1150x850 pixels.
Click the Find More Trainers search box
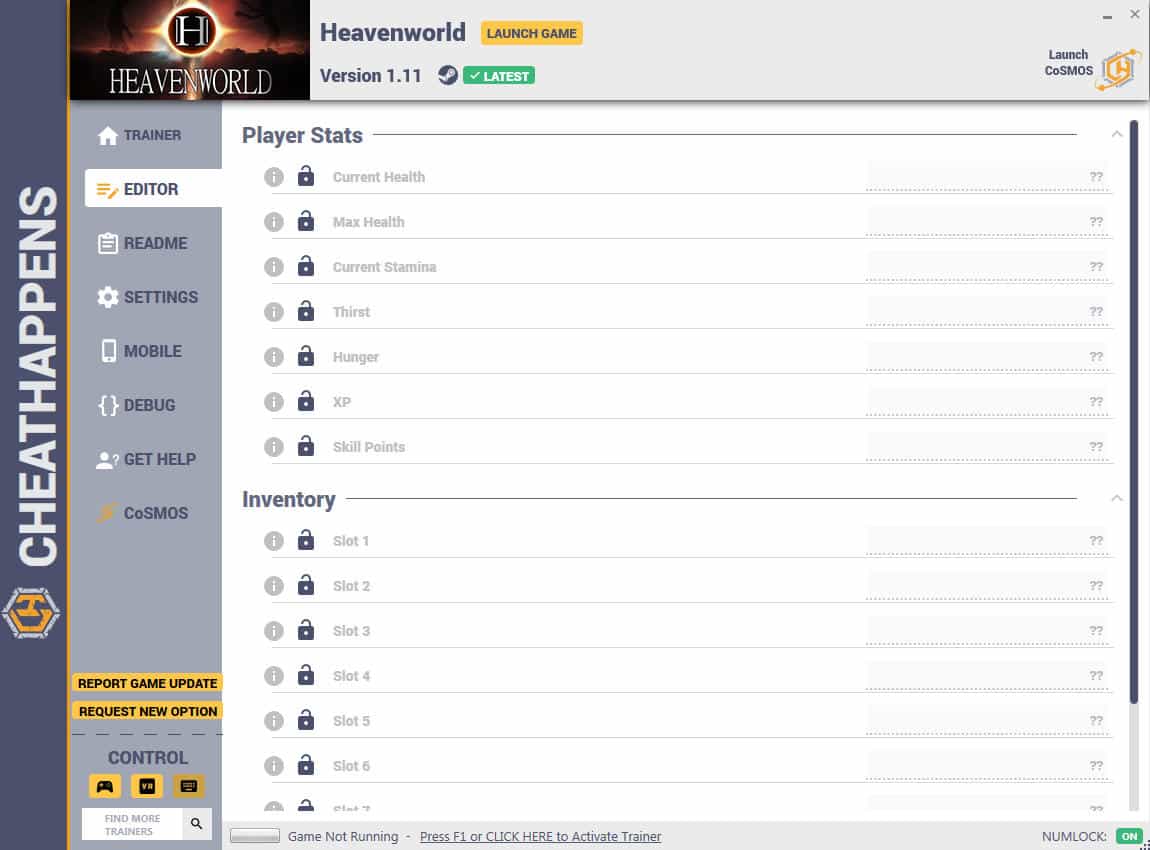pyautogui.click(x=132, y=824)
